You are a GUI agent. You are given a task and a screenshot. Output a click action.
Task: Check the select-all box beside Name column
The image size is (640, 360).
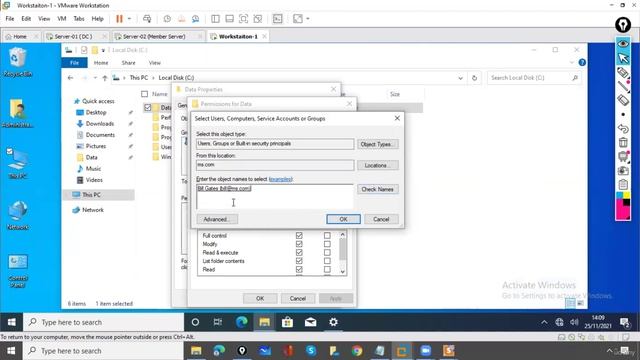pyautogui.click(x=144, y=94)
